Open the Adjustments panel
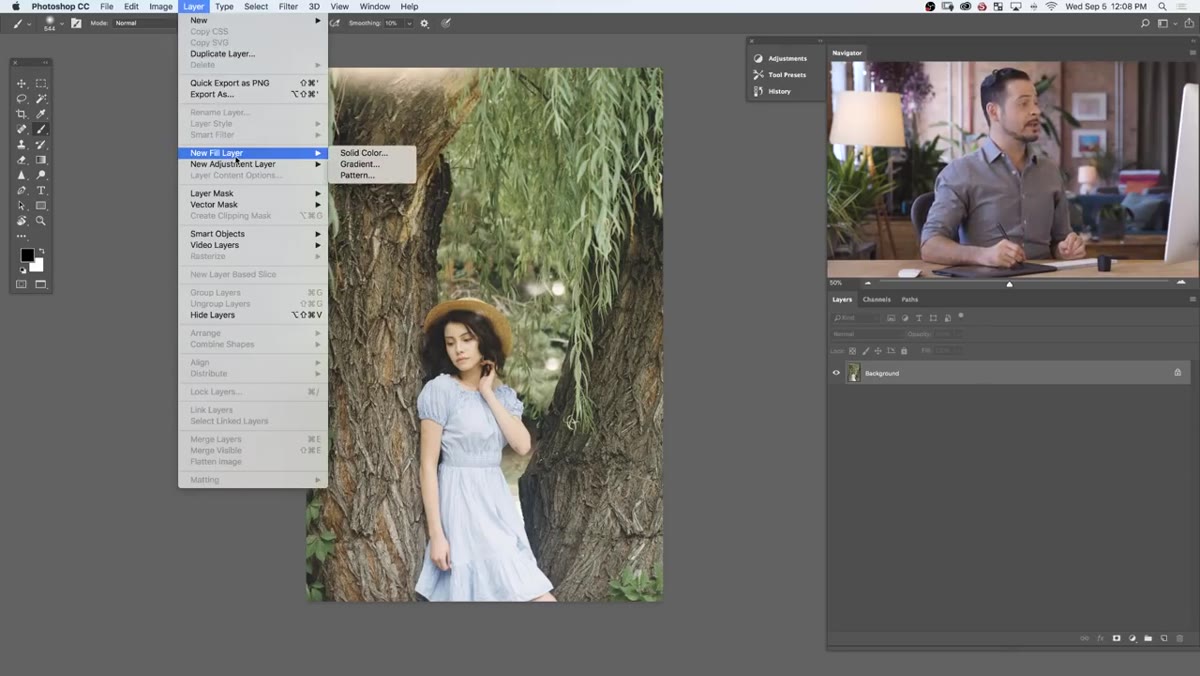1200x676 pixels. [x=780, y=58]
